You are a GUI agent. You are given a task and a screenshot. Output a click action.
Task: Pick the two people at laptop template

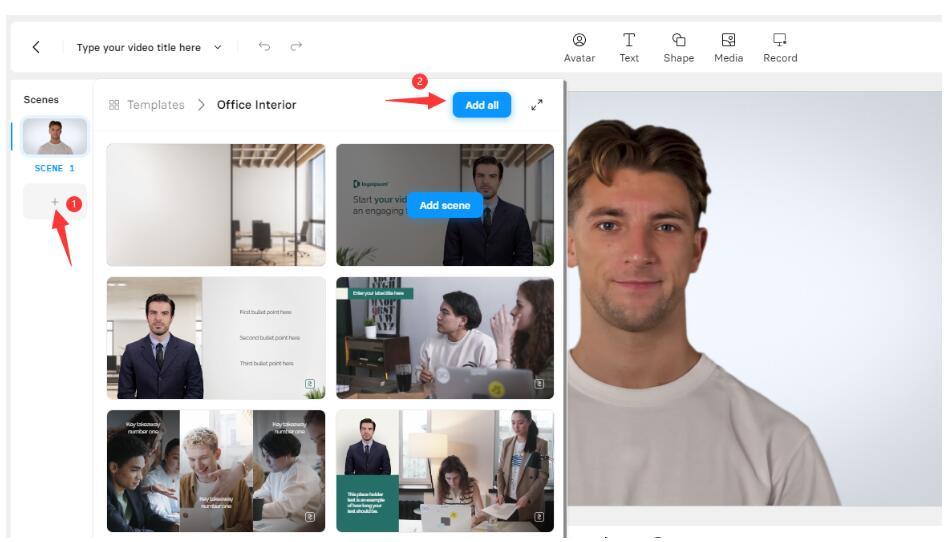[x=445, y=338]
